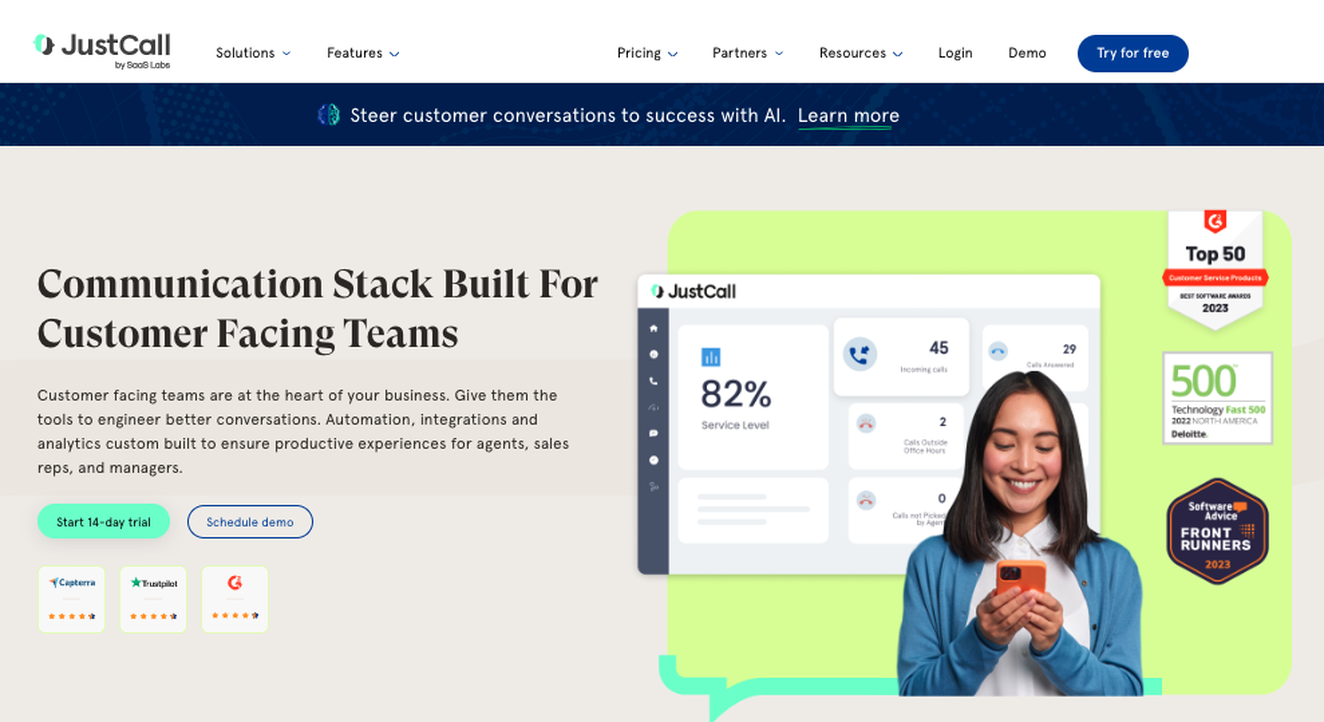
Task: Expand the Pricing dropdown menu
Action: pyautogui.click(x=647, y=53)
